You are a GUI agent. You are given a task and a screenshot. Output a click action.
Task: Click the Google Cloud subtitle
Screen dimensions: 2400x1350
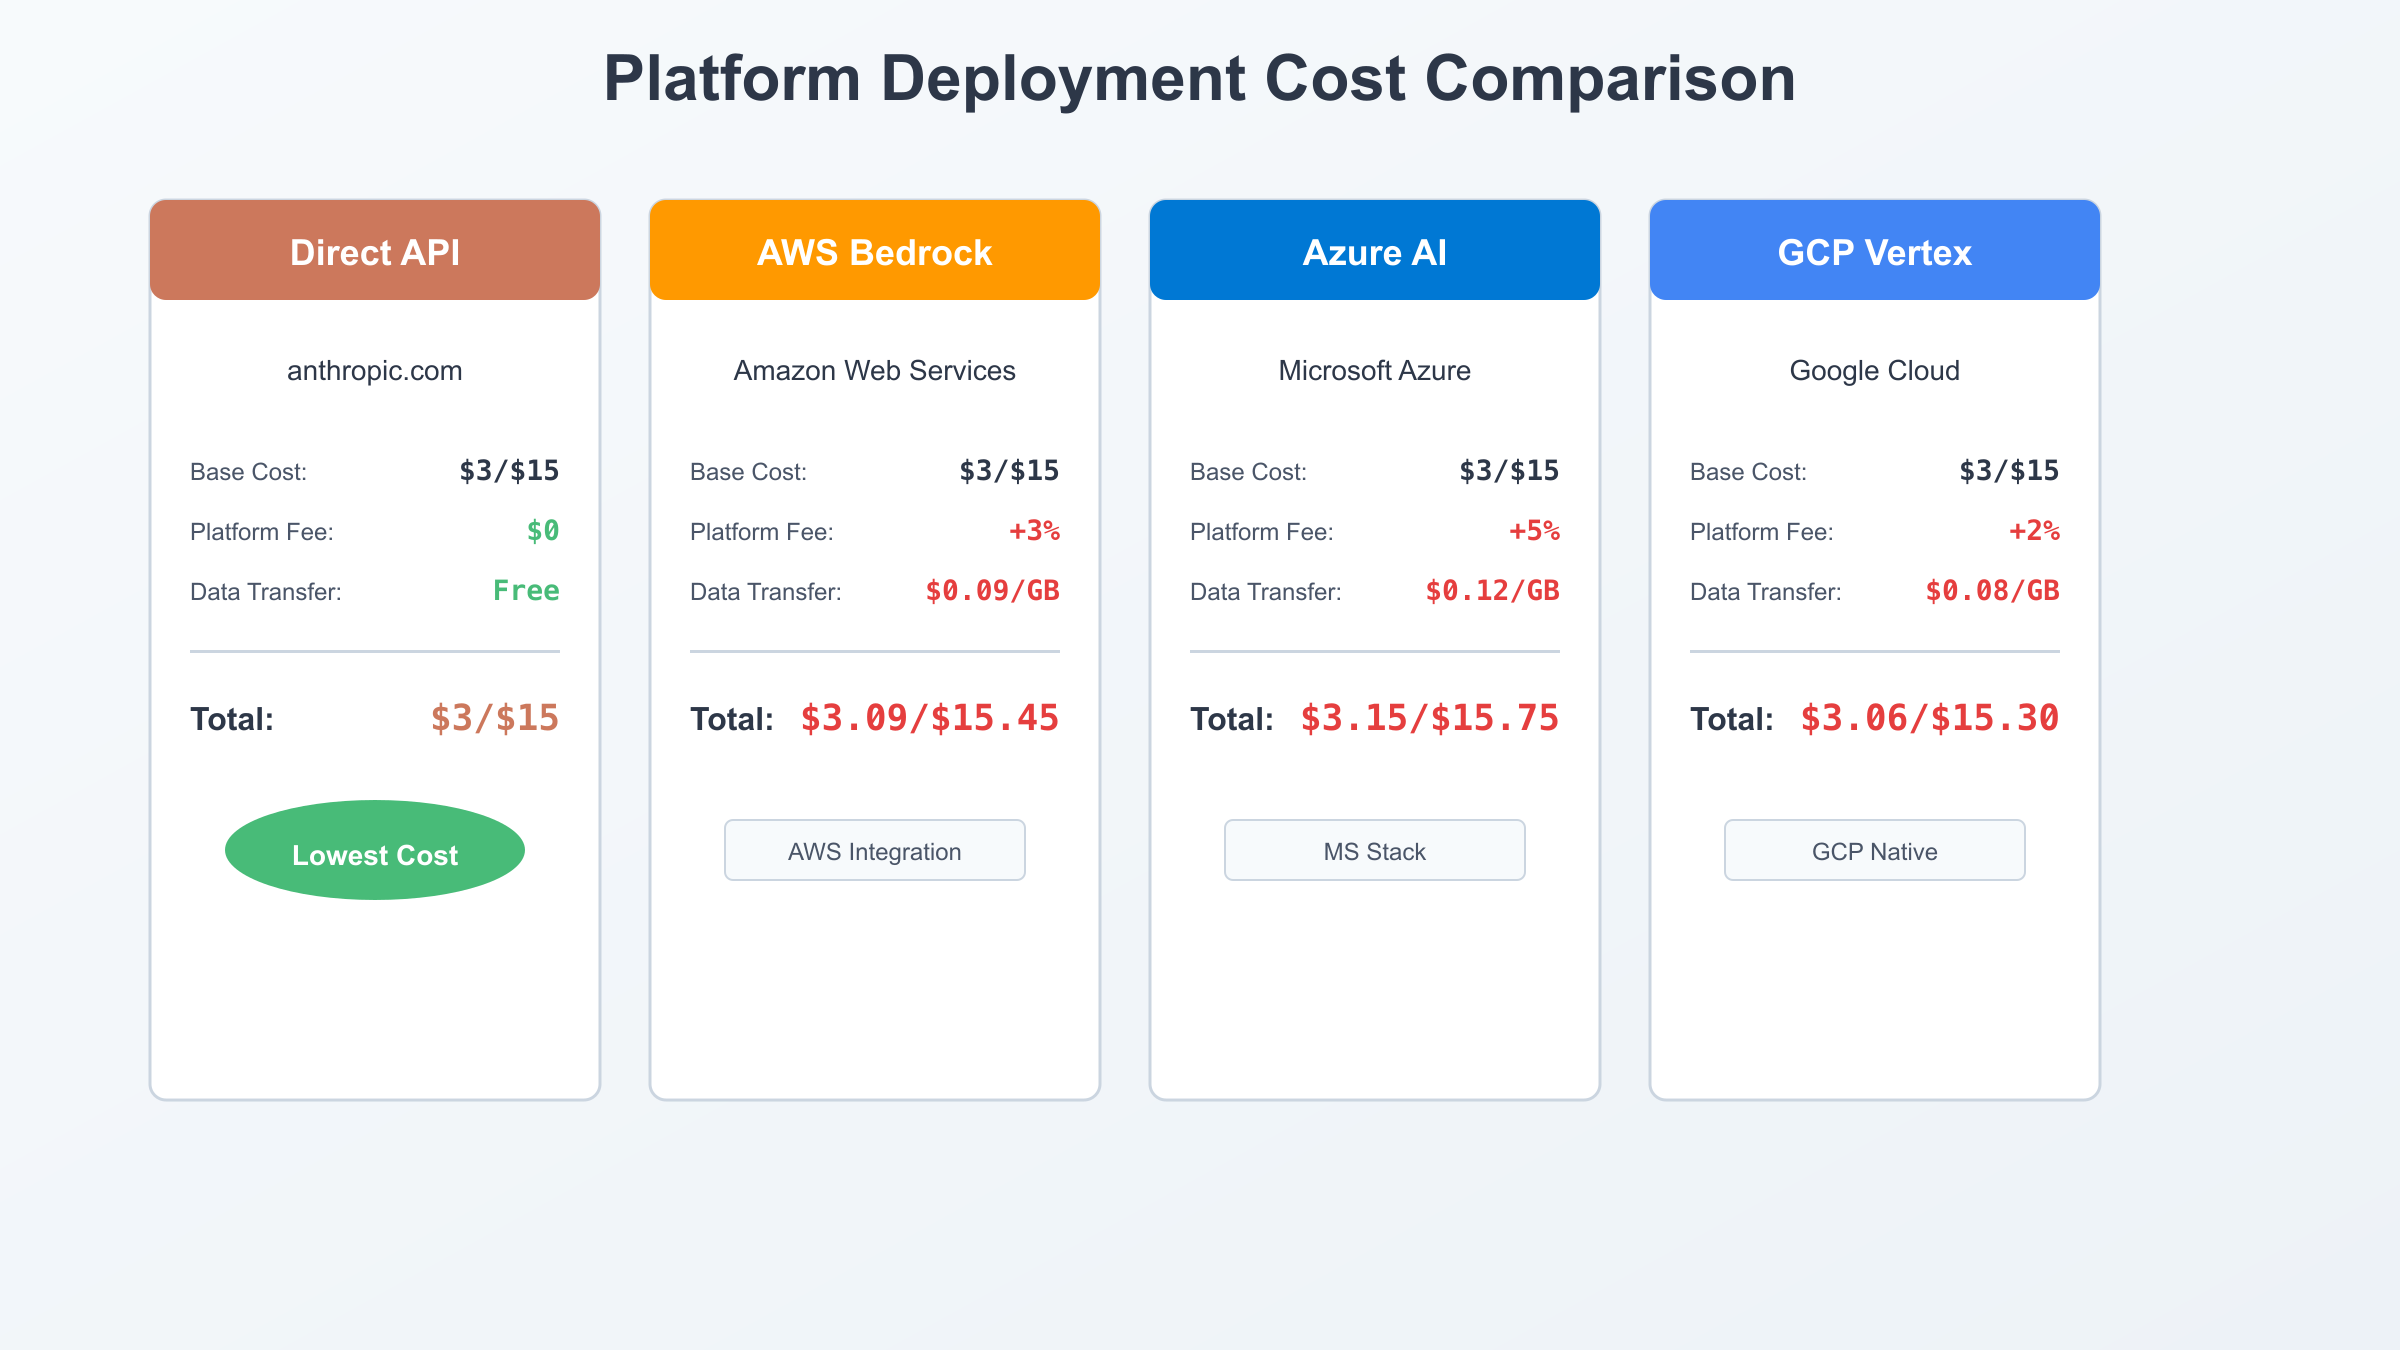1875,371
